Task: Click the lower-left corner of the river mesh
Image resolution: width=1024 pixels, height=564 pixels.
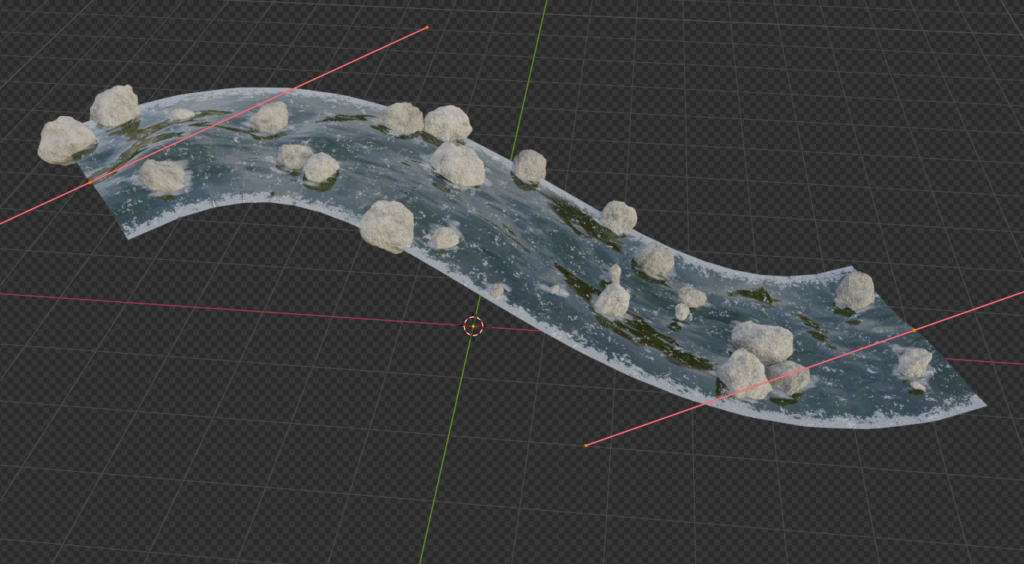Action: [128, 237]
